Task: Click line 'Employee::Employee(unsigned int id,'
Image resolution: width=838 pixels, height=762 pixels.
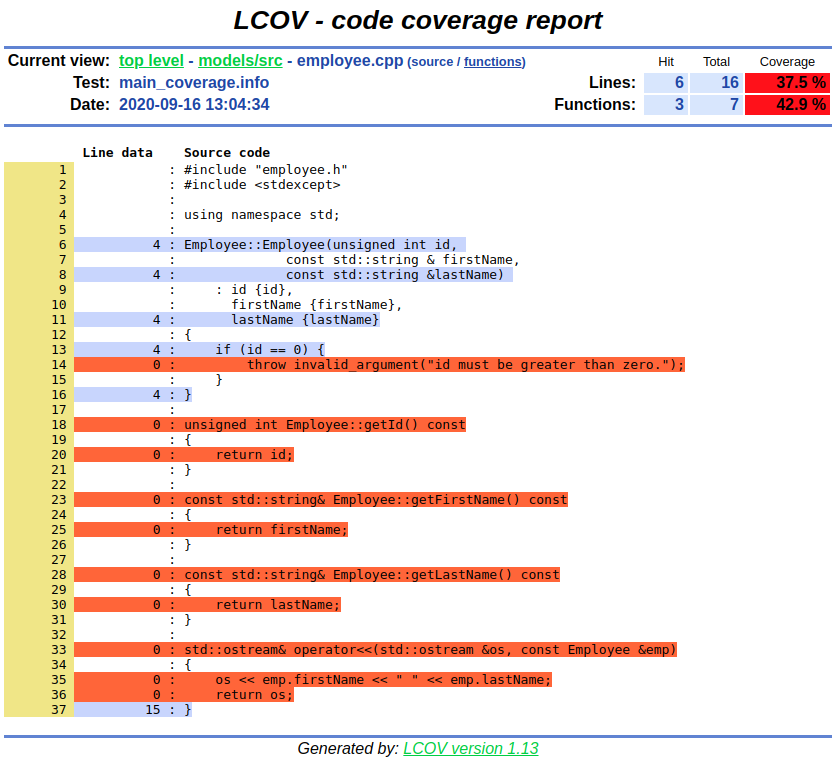Action: pos(321,245)
